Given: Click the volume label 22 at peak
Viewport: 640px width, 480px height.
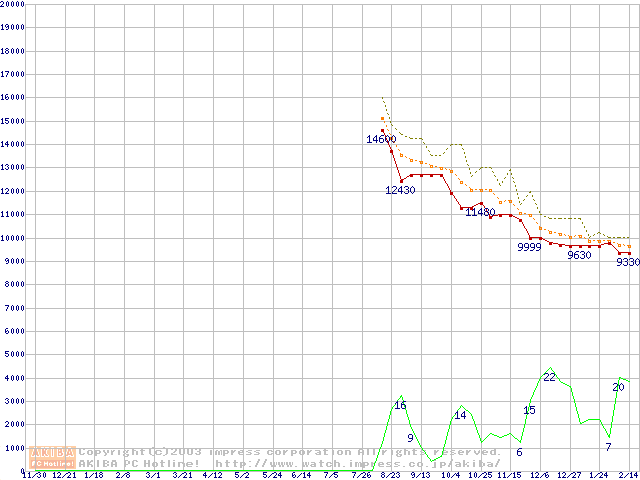Looking at the screenshot, I should [549, 377].
